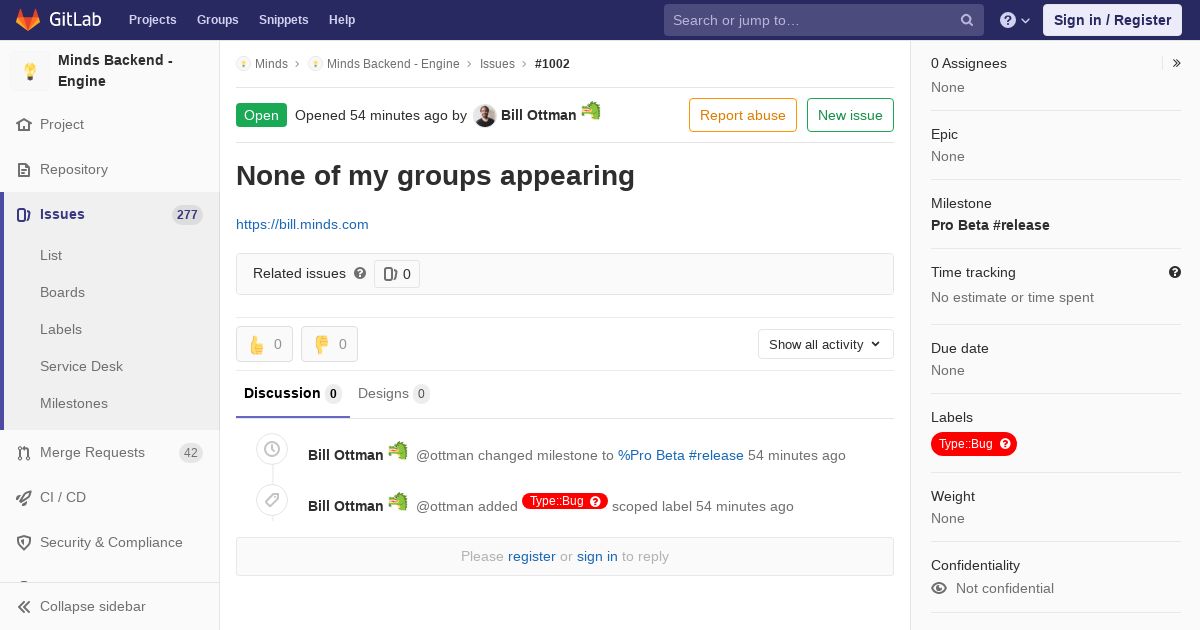The image size is (1200, 630).
Task: Switch to the Designs tab
Action: click(x=394, y=394)
